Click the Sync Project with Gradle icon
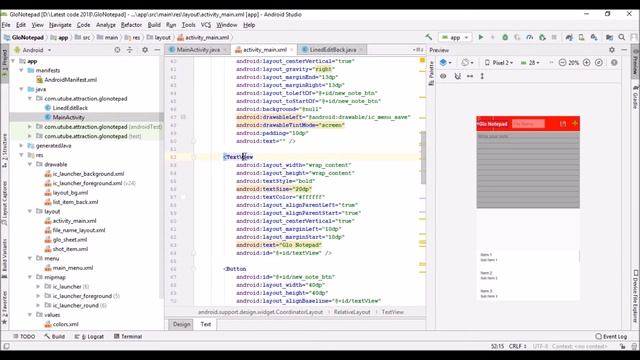The height and width of the screenshot is (360, 640). [569, 37]
